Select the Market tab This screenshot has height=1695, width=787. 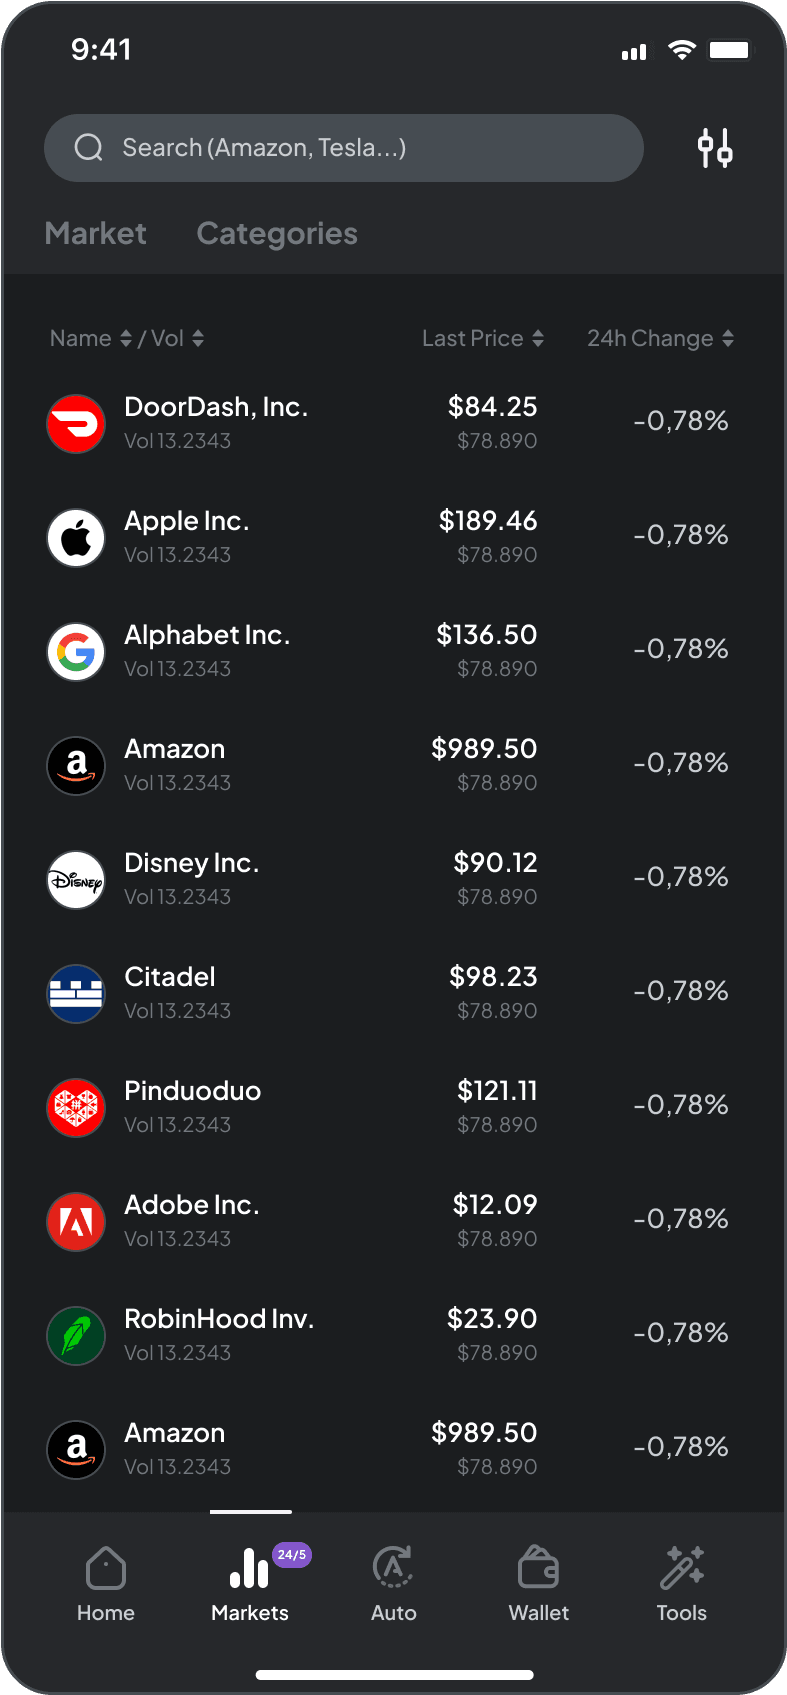tap(96, 234)
